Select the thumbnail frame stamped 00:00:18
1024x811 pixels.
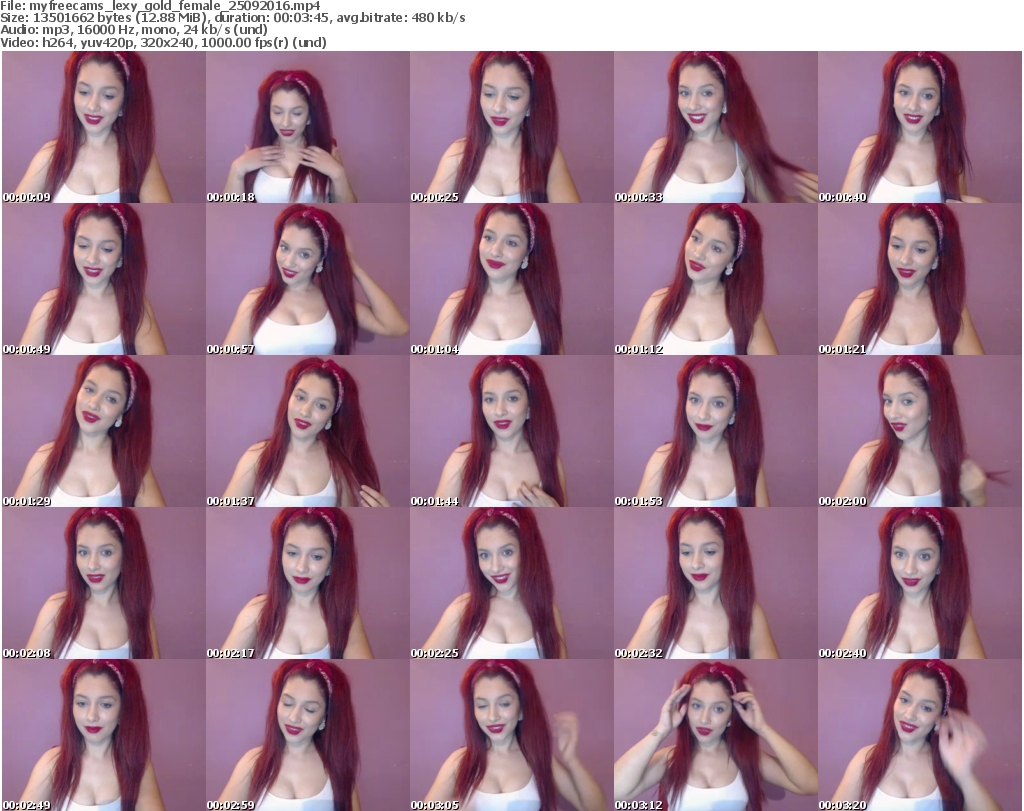(x=308, y=127)
